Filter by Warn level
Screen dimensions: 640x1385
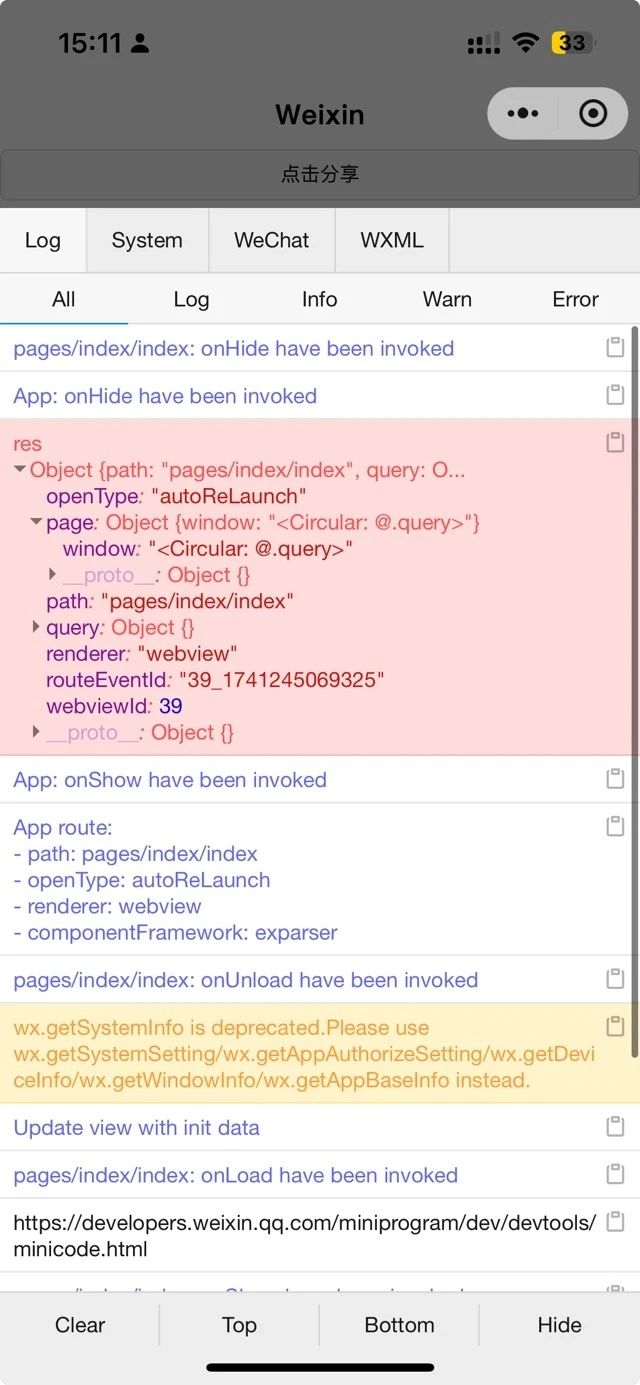coord(447,299)
